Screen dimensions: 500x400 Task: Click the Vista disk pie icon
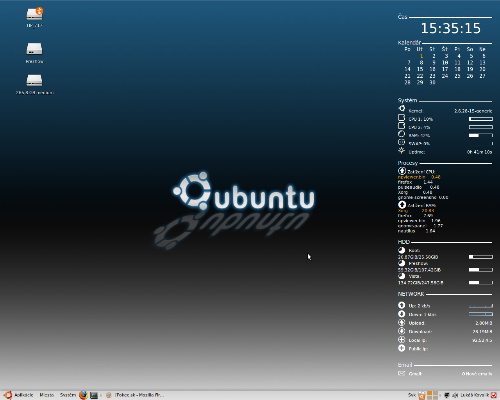pos(402,276)
